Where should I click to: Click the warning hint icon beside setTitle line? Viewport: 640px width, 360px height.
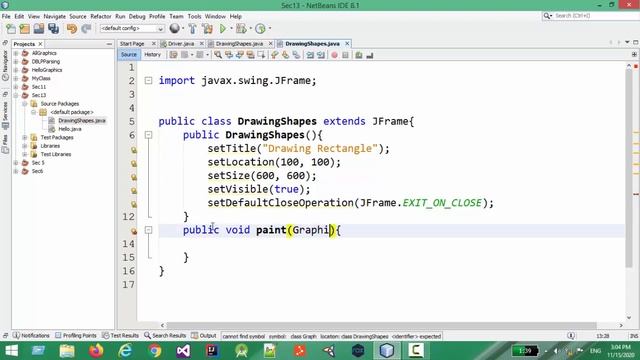pos(133,150)
